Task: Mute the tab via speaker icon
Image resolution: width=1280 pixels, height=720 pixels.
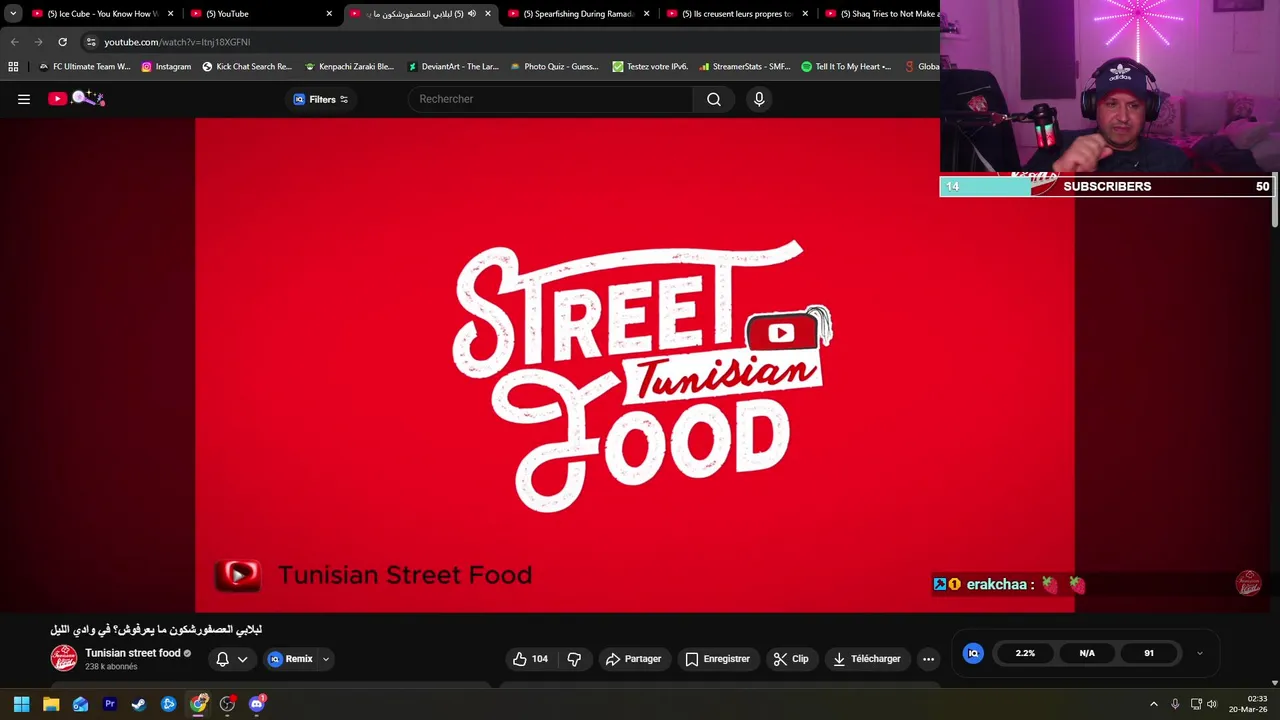Action: tap(472, 14)
